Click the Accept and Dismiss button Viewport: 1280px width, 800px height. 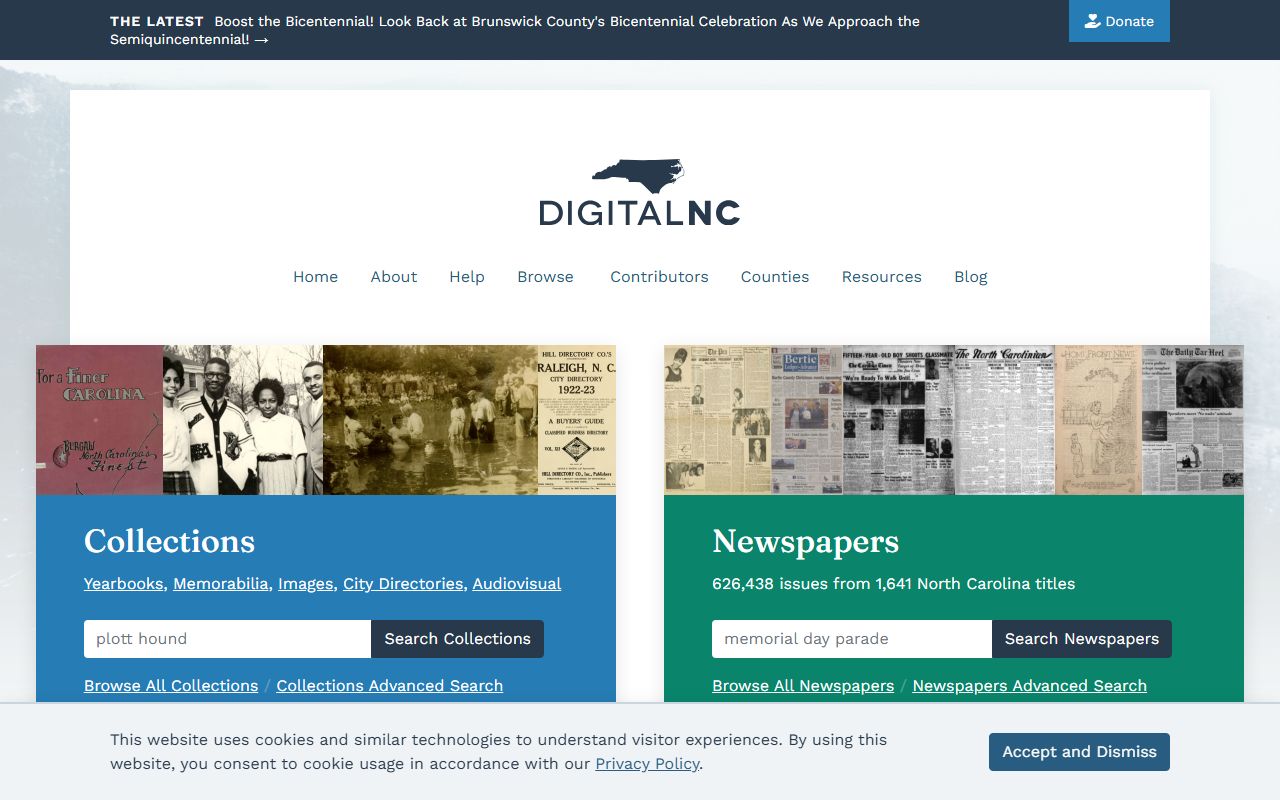point(1079,752)
